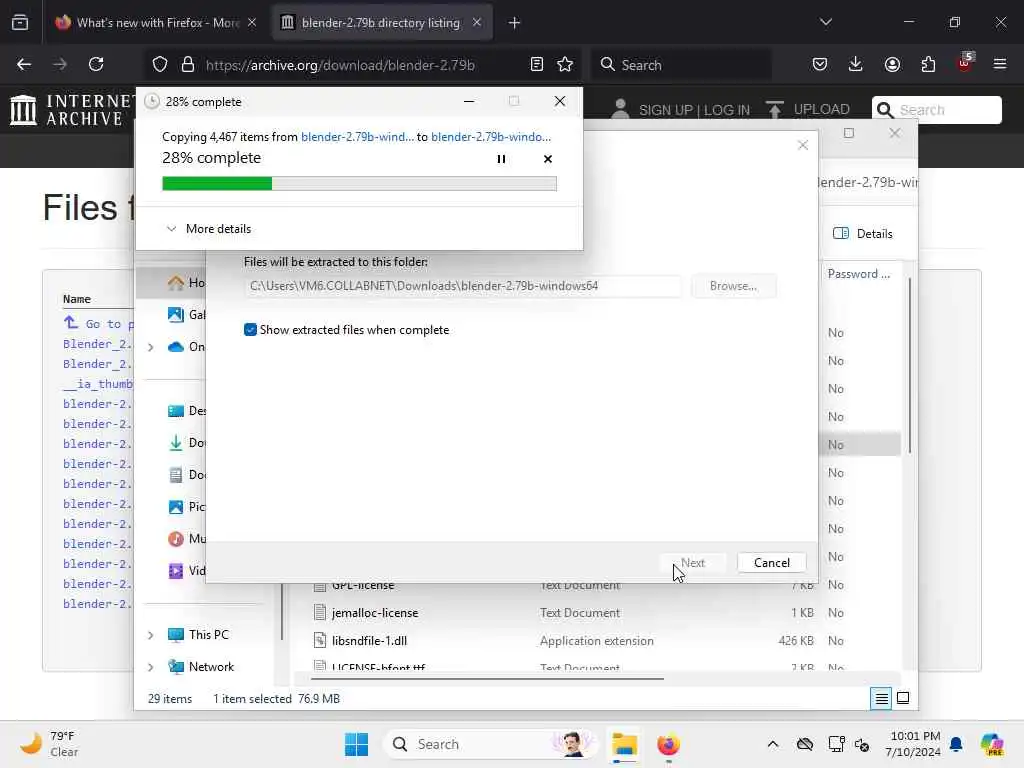Open Windows Start menu
Viewport: 1024px width, 768px height.
tap(357, 744)
